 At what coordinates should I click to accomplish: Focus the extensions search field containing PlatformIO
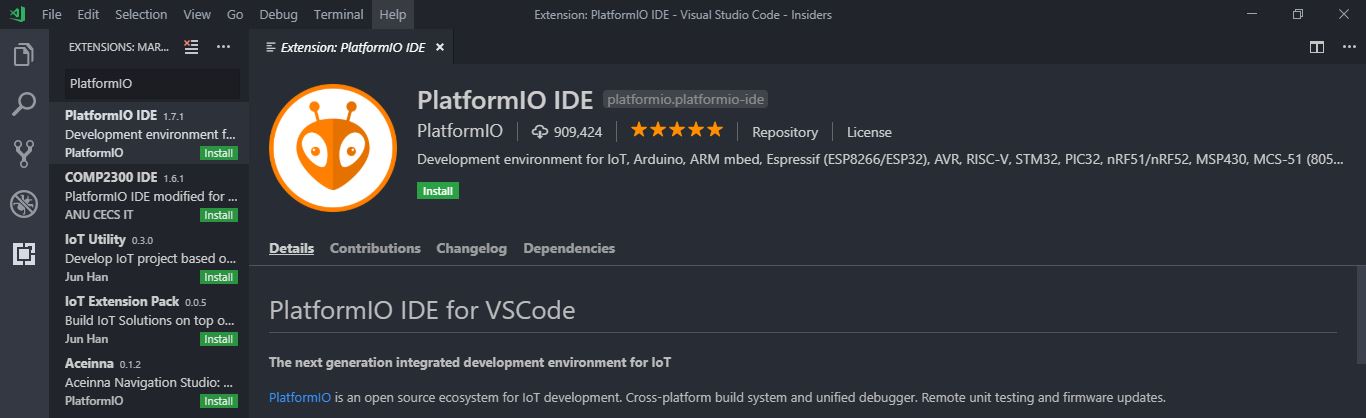152,84
